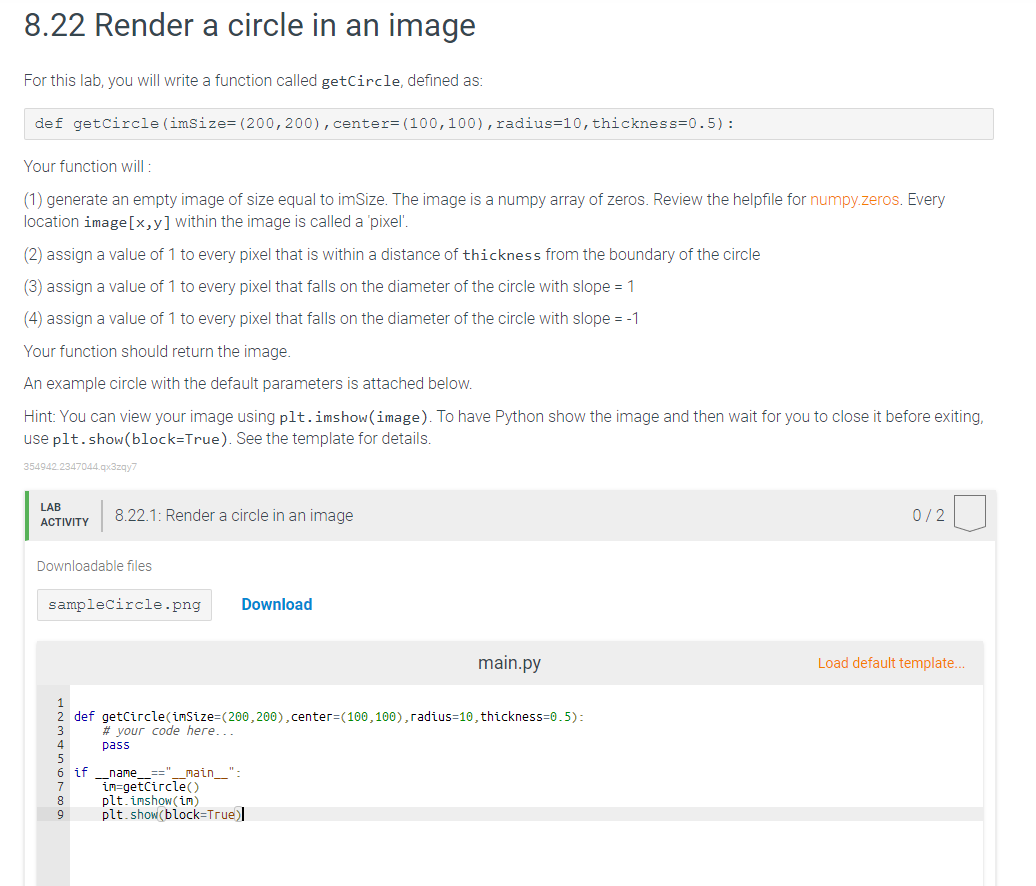Select the main.py file tab
1036x886 pixels.
(509, 662)
